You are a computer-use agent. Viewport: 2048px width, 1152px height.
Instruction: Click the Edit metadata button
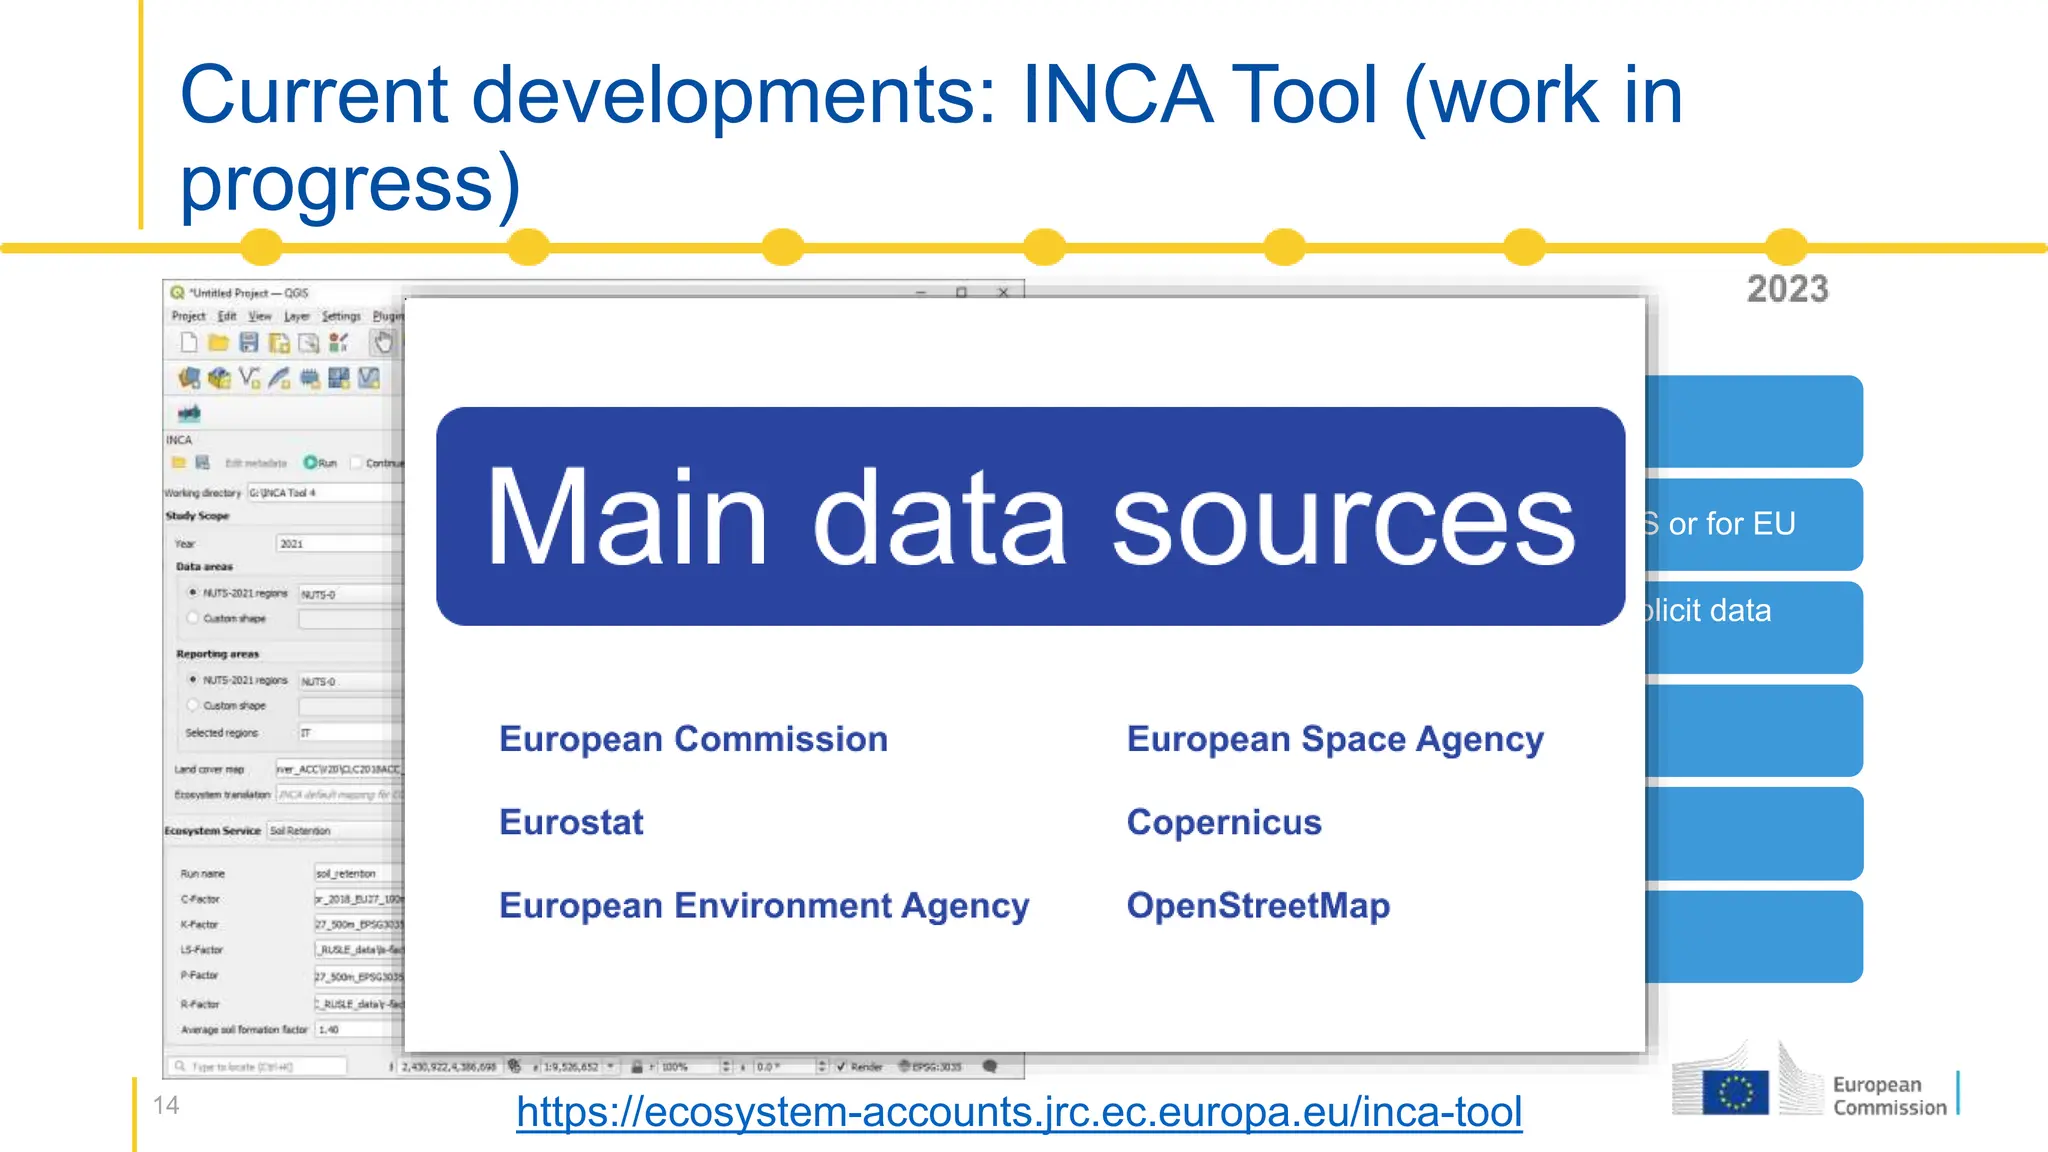pos(256,463)
